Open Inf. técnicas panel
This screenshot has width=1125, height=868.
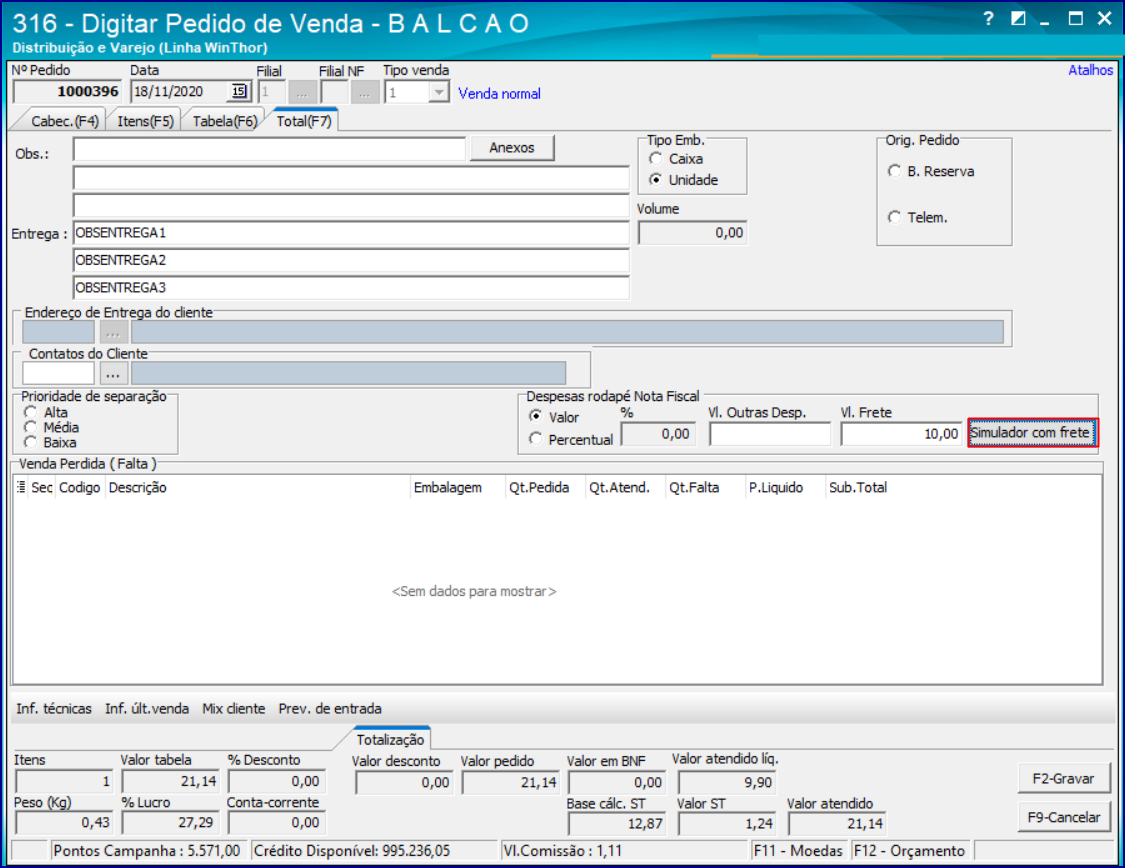54,709
